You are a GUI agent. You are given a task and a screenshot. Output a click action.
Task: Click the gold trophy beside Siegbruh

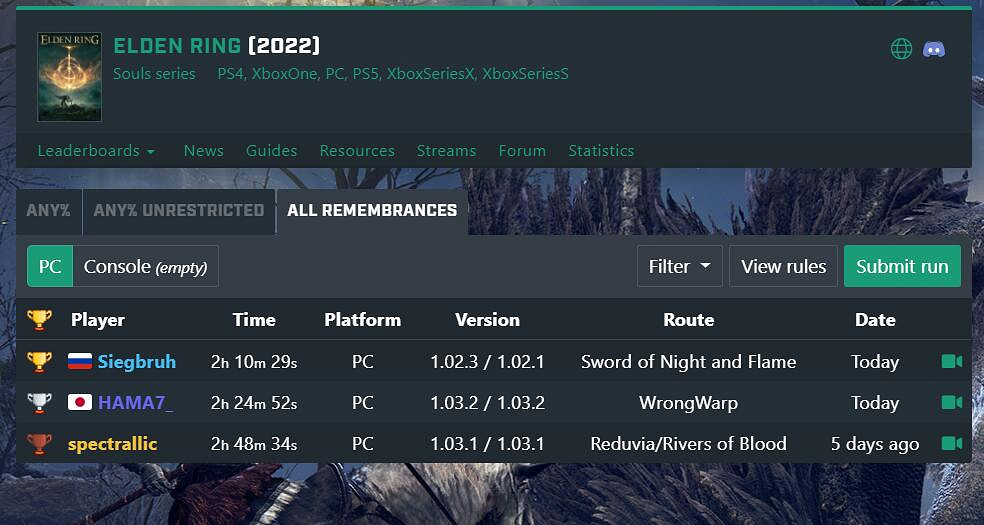coord(40,361)
